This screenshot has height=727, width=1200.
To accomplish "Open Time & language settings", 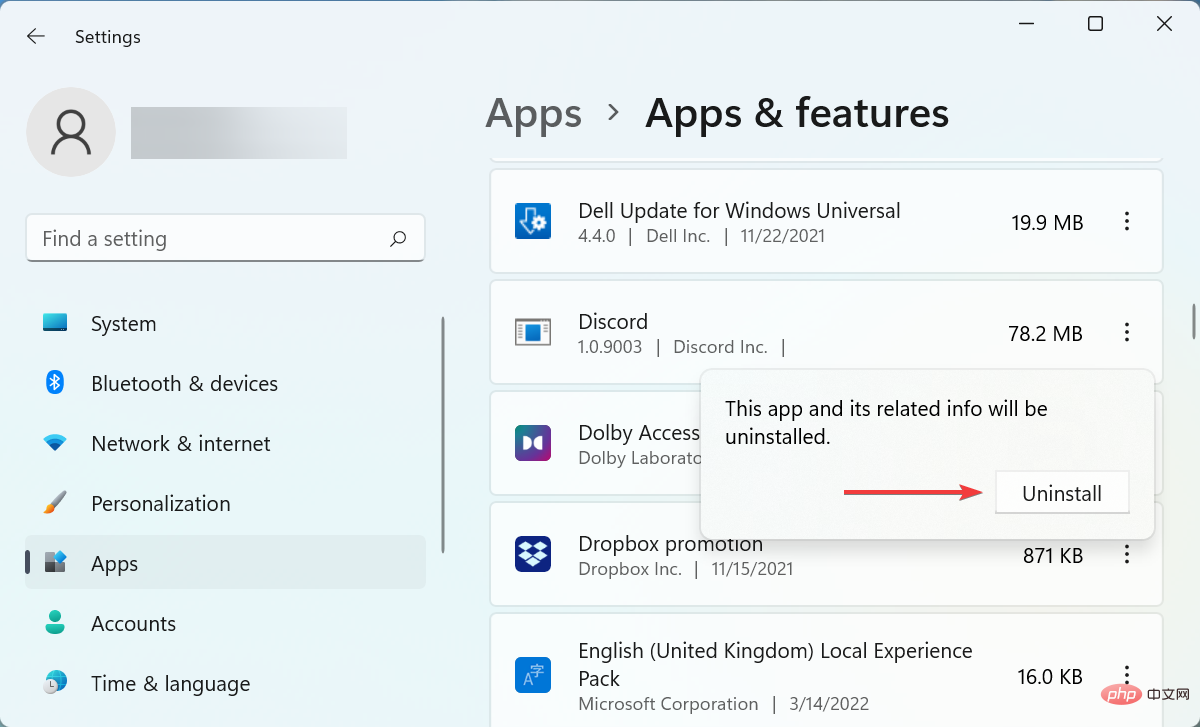I will pos(225,684).
